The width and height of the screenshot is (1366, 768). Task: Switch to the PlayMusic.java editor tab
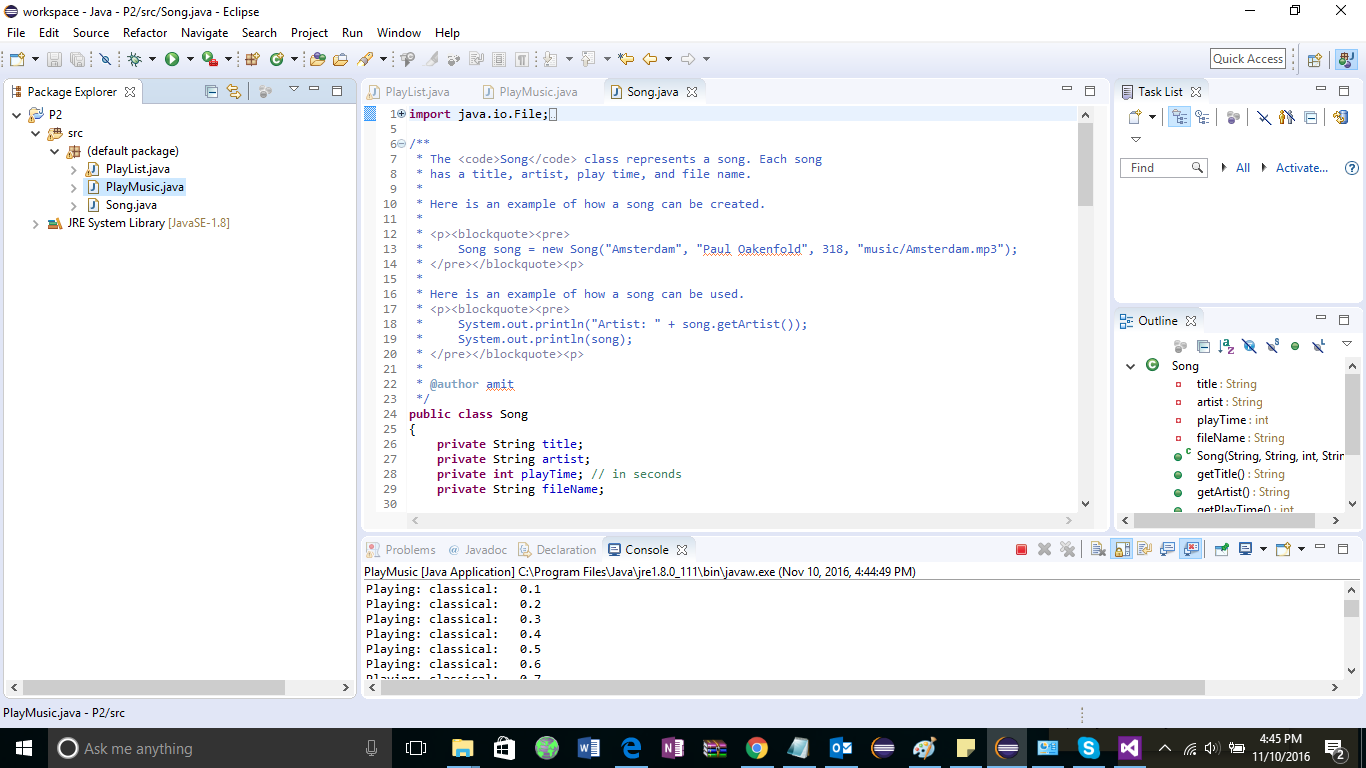538,92
